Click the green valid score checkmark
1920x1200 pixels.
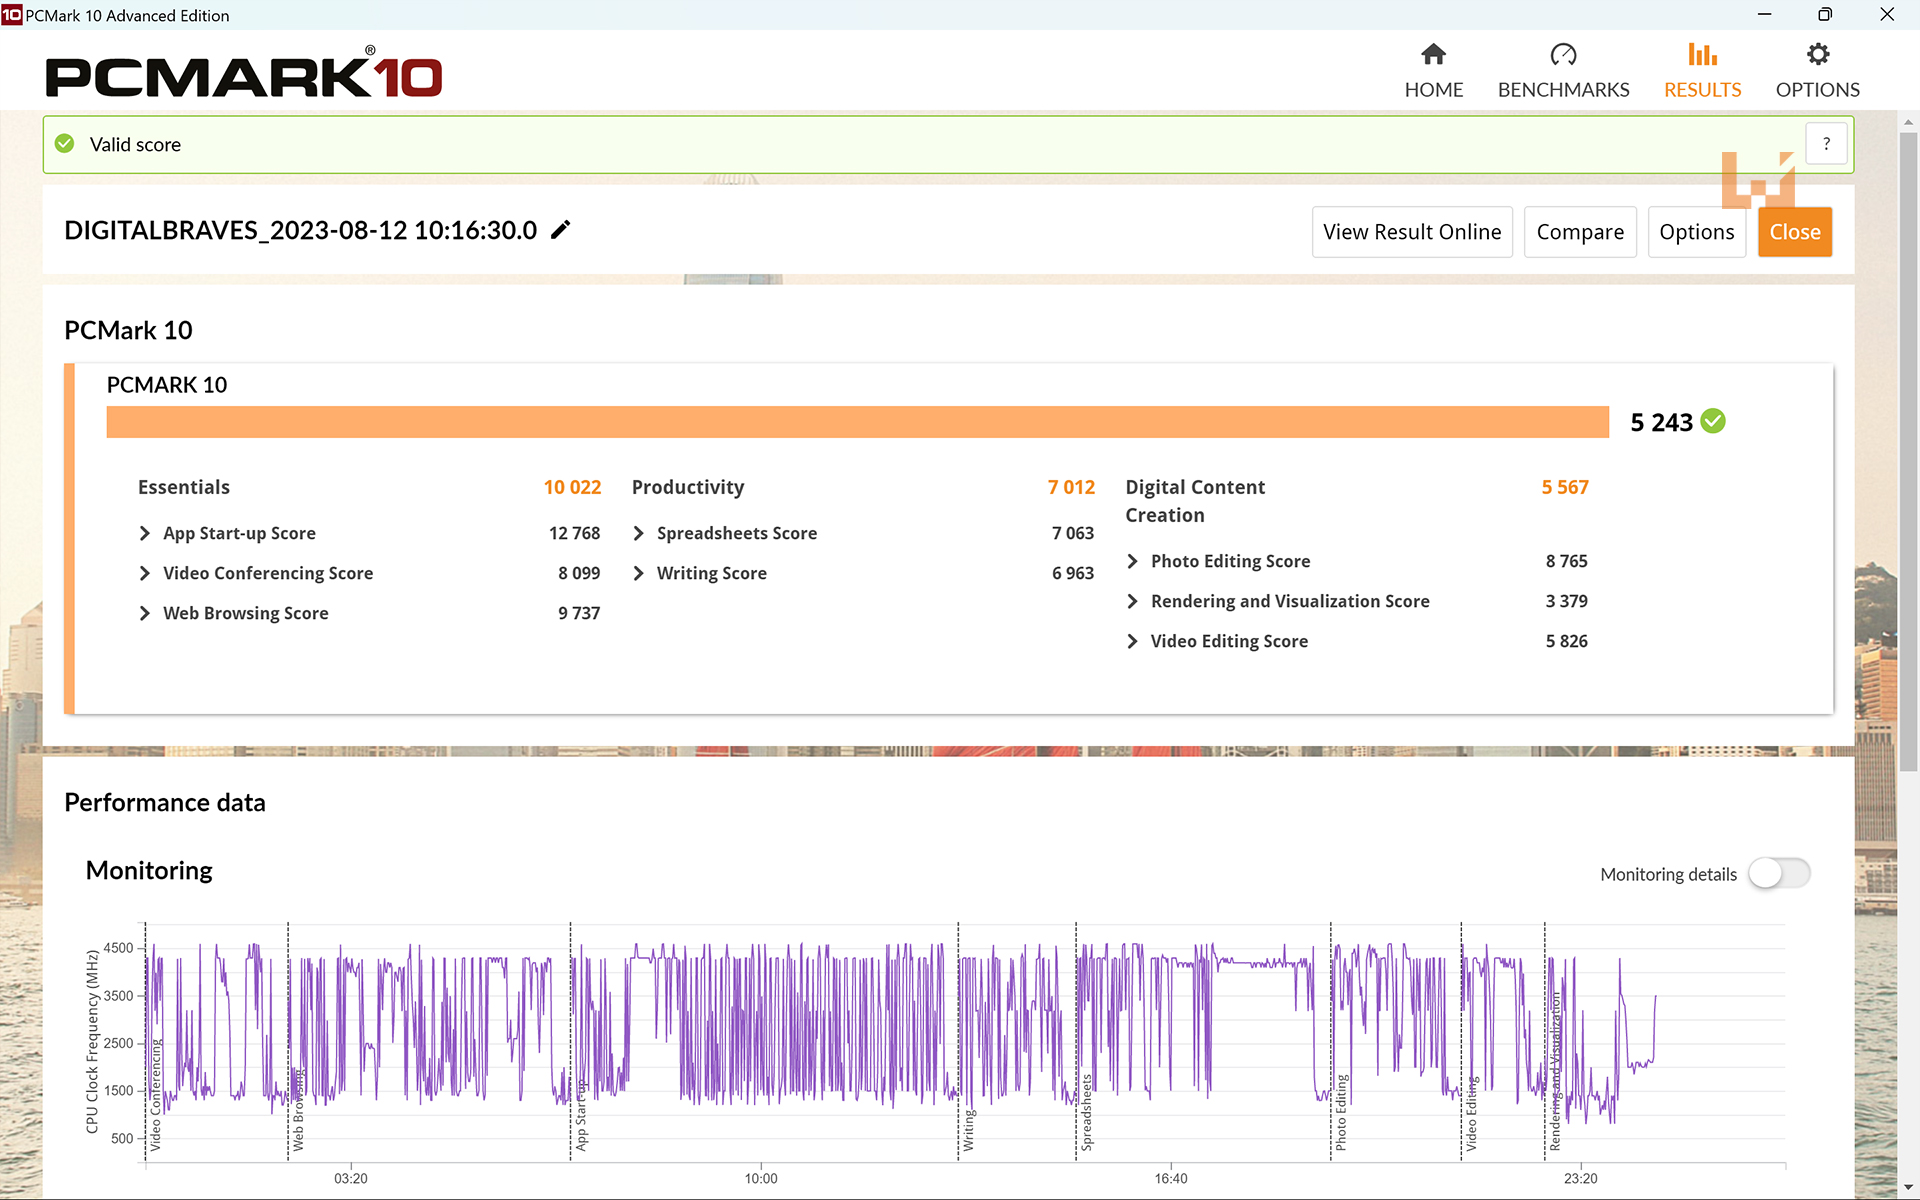[65, 144]
